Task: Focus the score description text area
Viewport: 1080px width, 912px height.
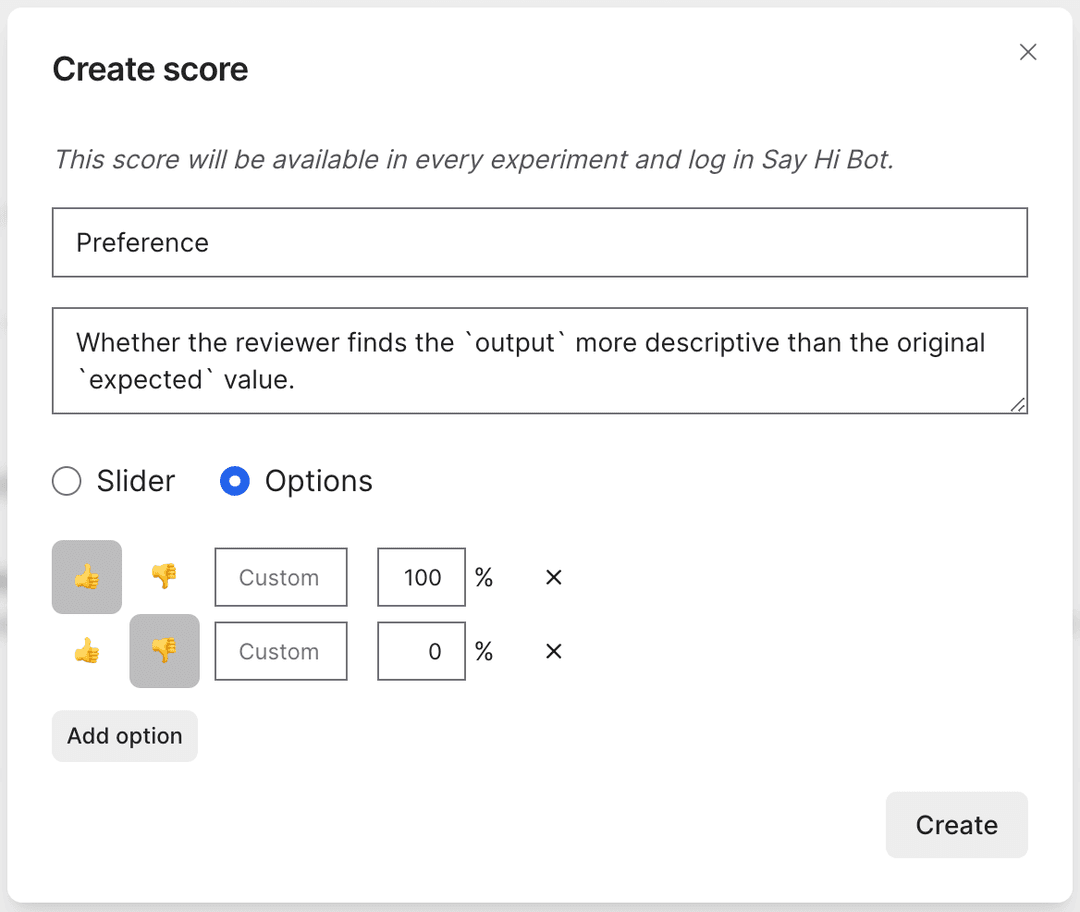Action: [x=539, y=360]
